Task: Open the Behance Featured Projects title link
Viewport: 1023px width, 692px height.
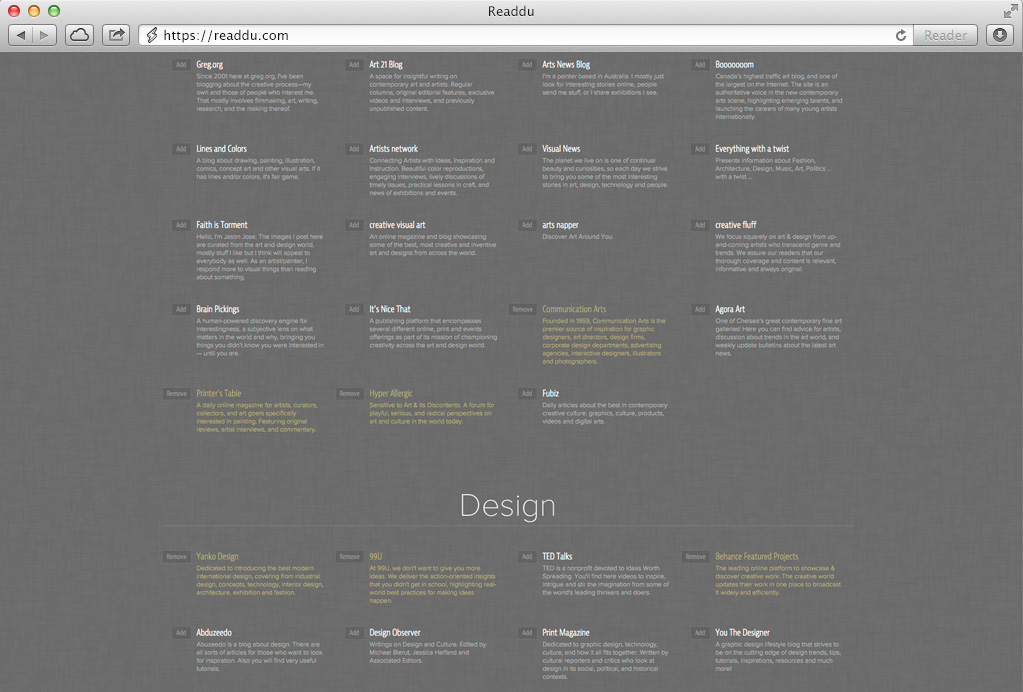Action: [x=757, y=556]
